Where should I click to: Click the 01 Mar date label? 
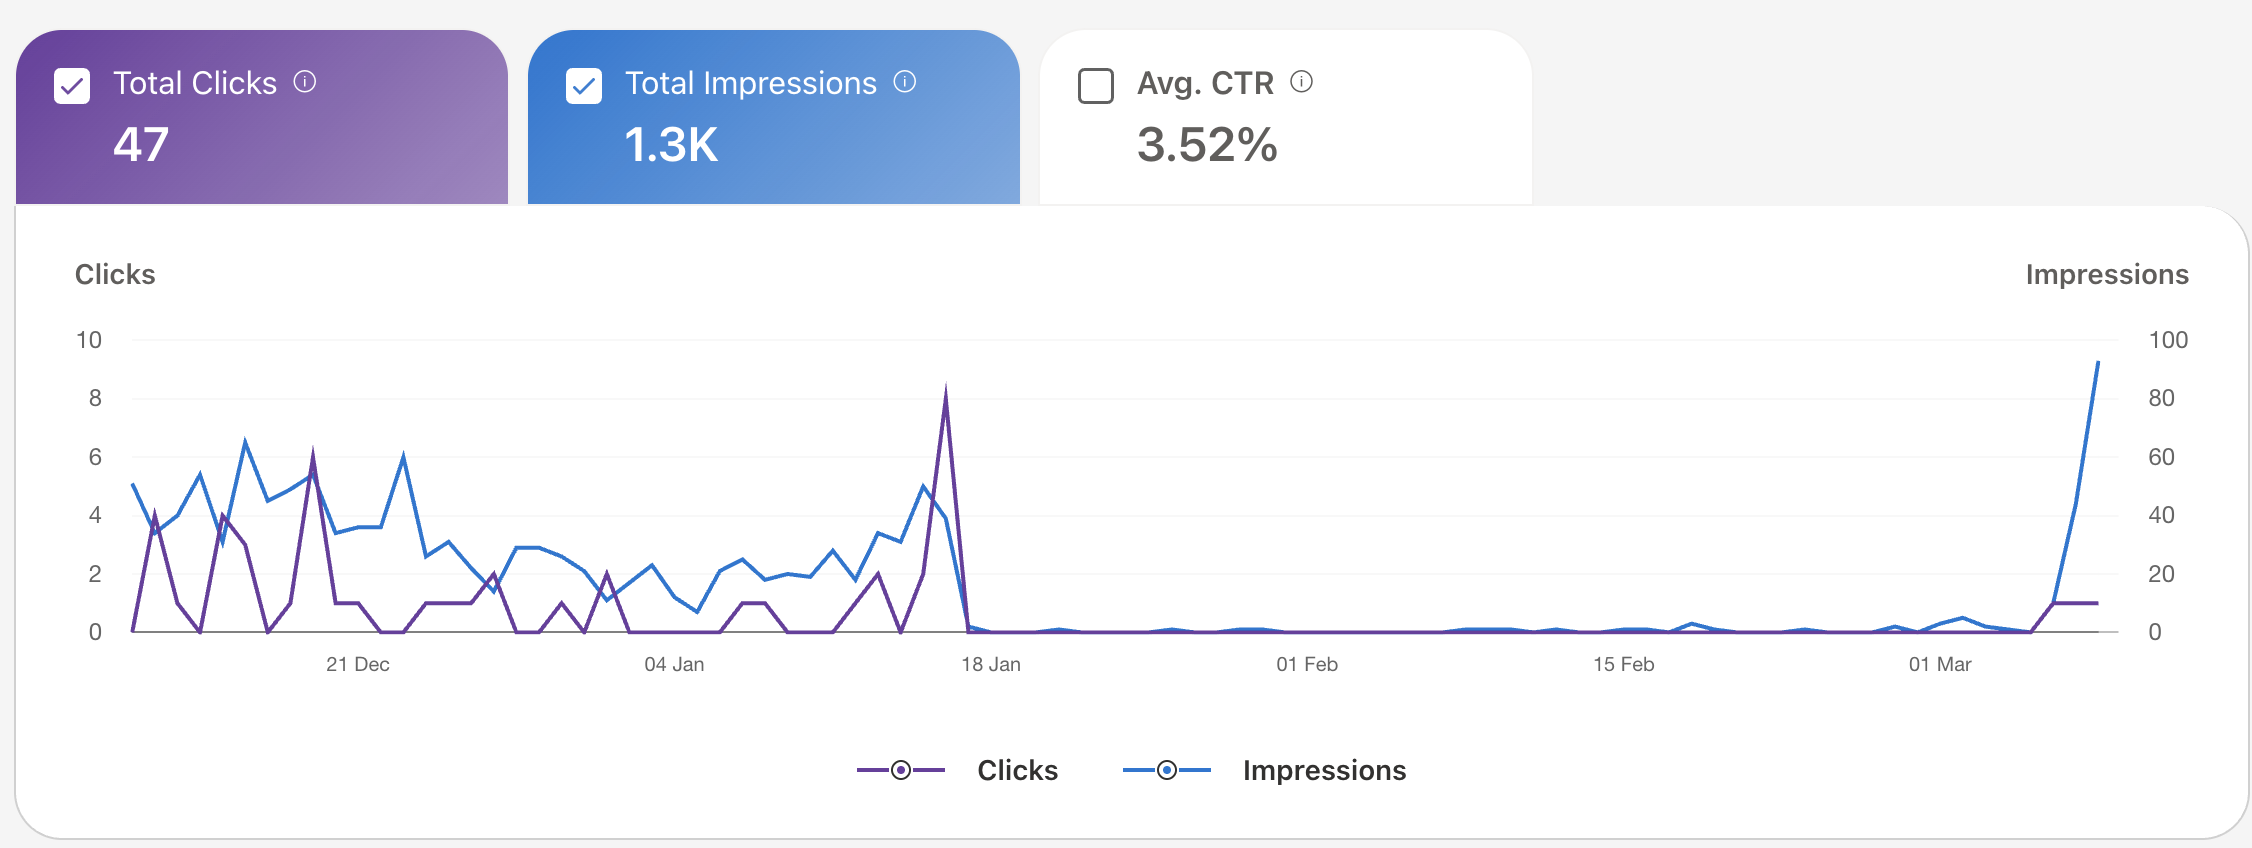tap(1940, 664)
